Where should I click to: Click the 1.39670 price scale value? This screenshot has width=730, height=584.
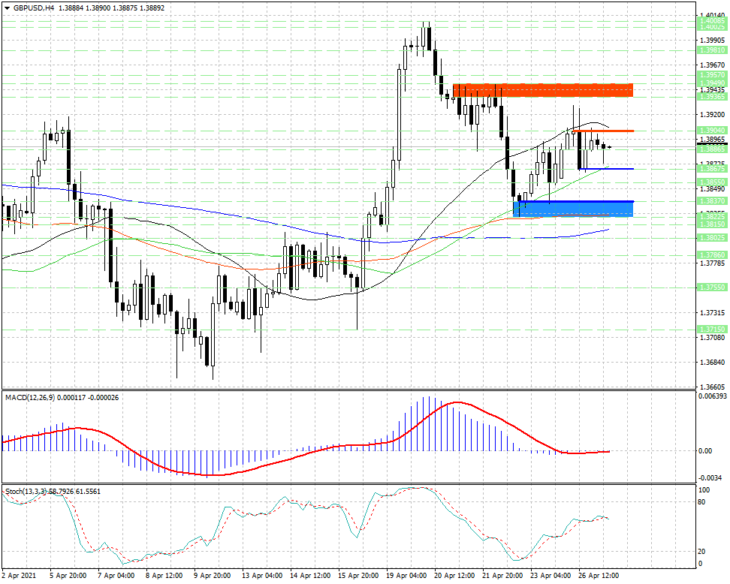[712, 65]
